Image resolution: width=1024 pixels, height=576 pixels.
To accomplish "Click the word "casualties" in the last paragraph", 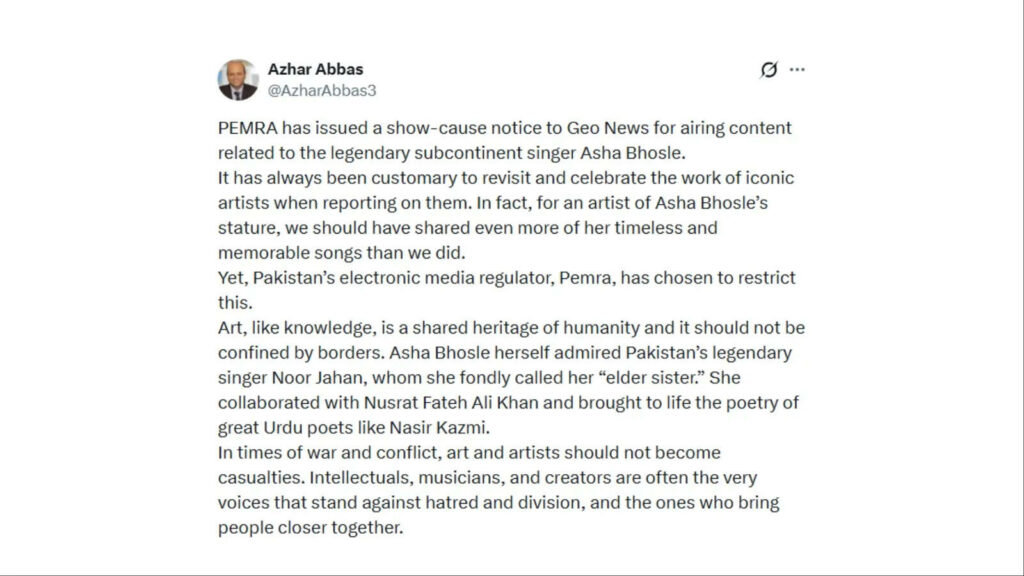I will click(x=256, y=476).
